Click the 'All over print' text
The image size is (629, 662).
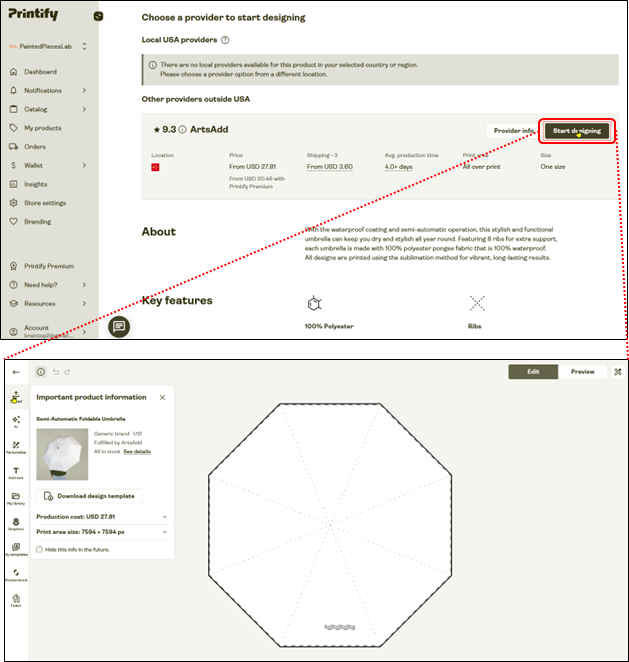click(x=481, y=167)
